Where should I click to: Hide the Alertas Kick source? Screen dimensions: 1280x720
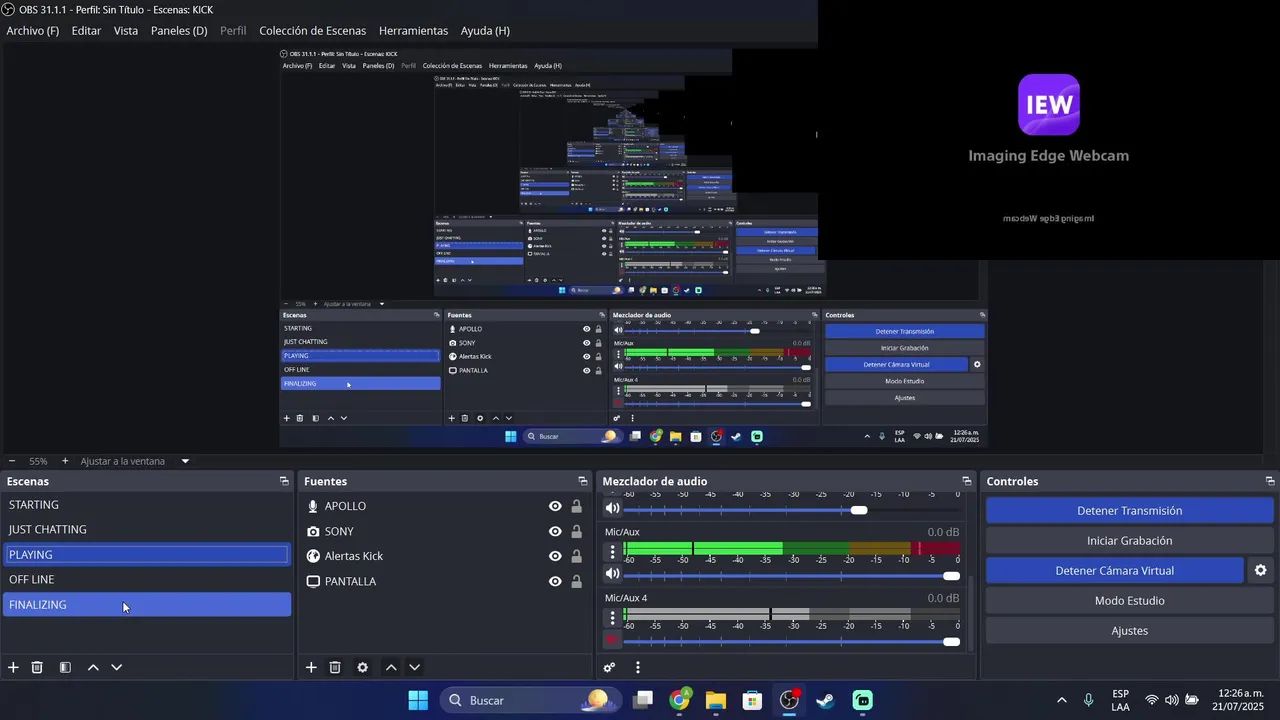(x=555, y=556)
